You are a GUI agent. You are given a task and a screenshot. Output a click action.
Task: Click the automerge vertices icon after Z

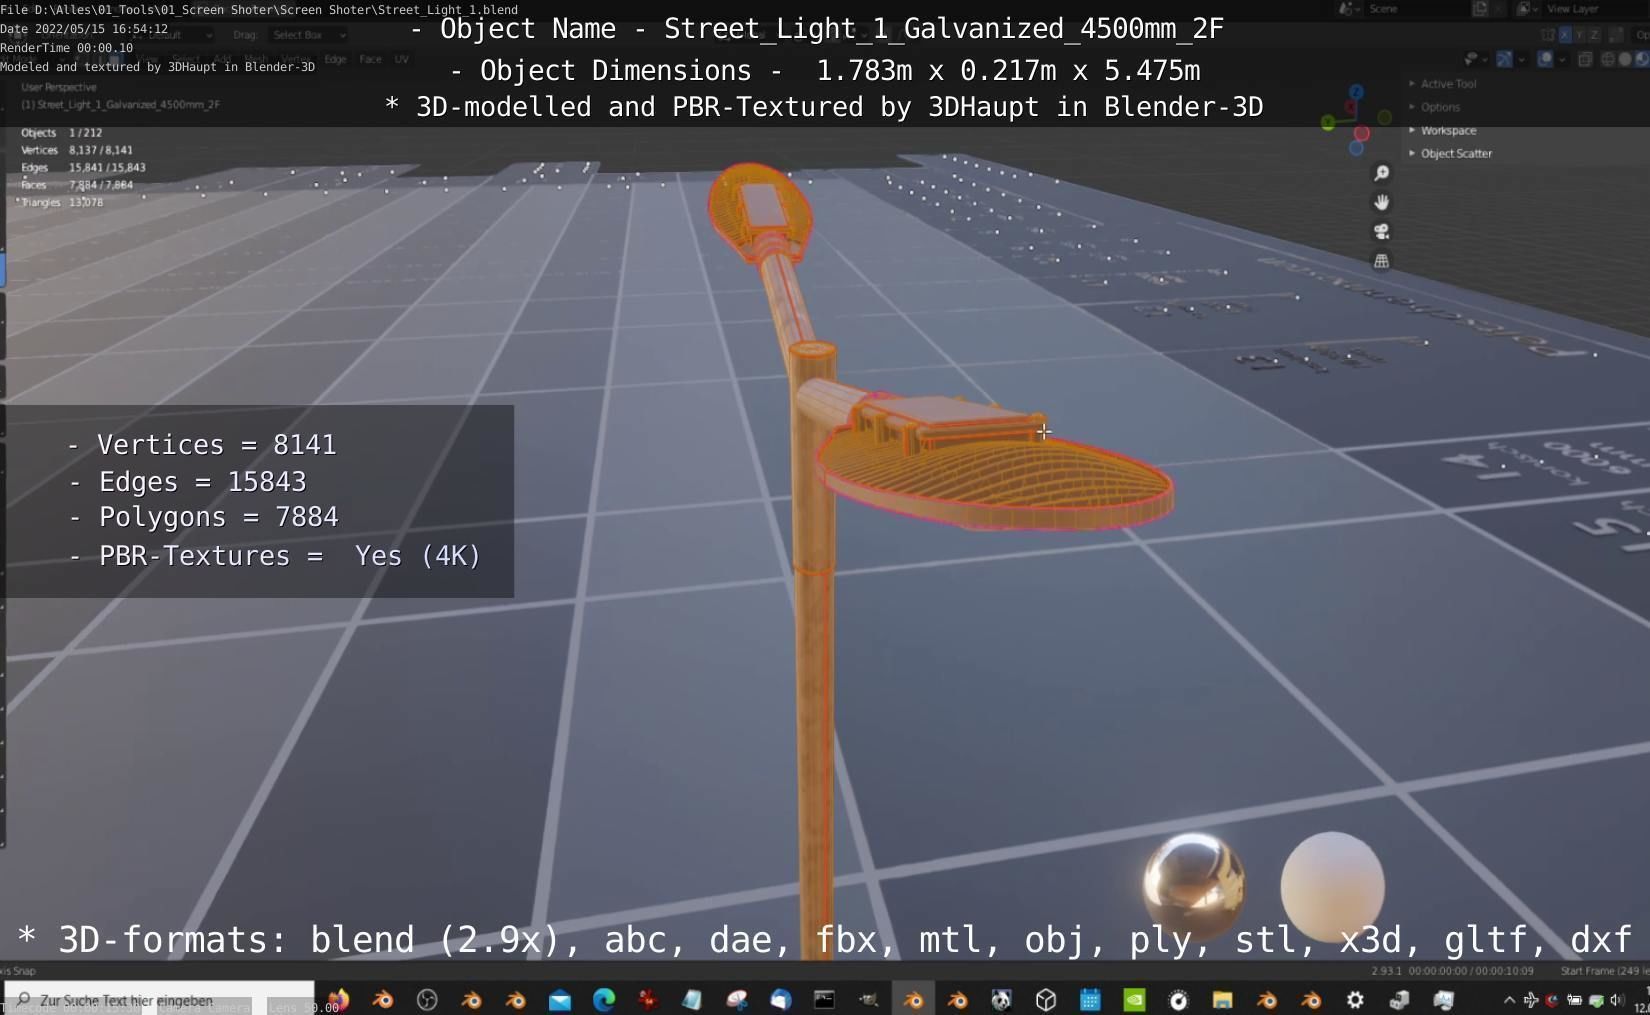(1616, 35)
